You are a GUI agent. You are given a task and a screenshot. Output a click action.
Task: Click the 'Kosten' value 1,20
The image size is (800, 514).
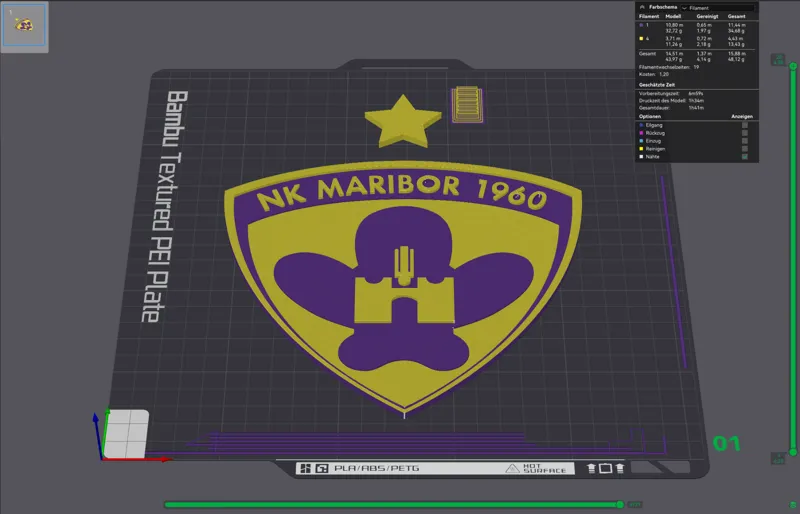click(x=664, y=74)
